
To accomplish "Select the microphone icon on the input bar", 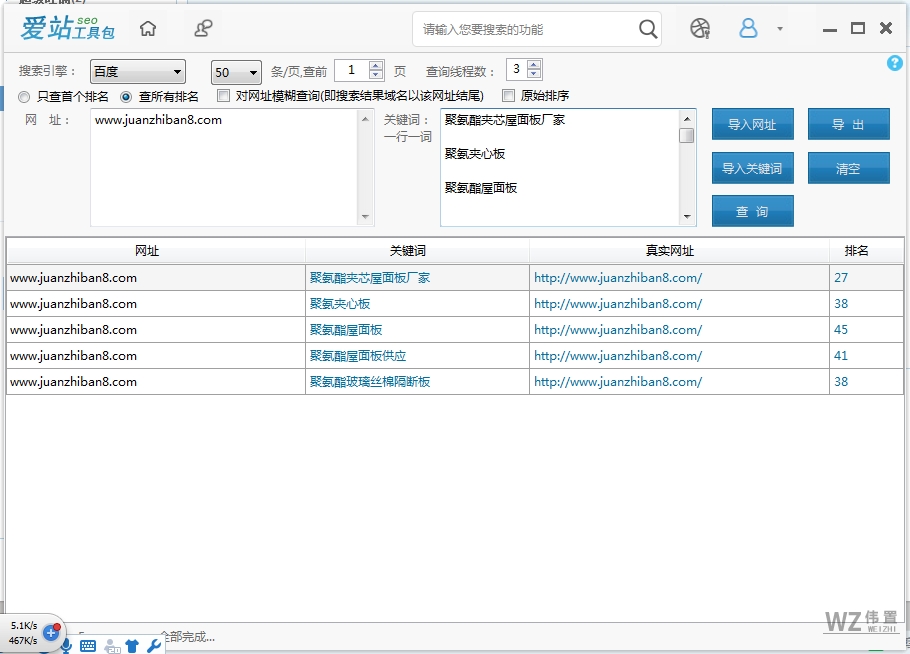I will coord(66,646).
